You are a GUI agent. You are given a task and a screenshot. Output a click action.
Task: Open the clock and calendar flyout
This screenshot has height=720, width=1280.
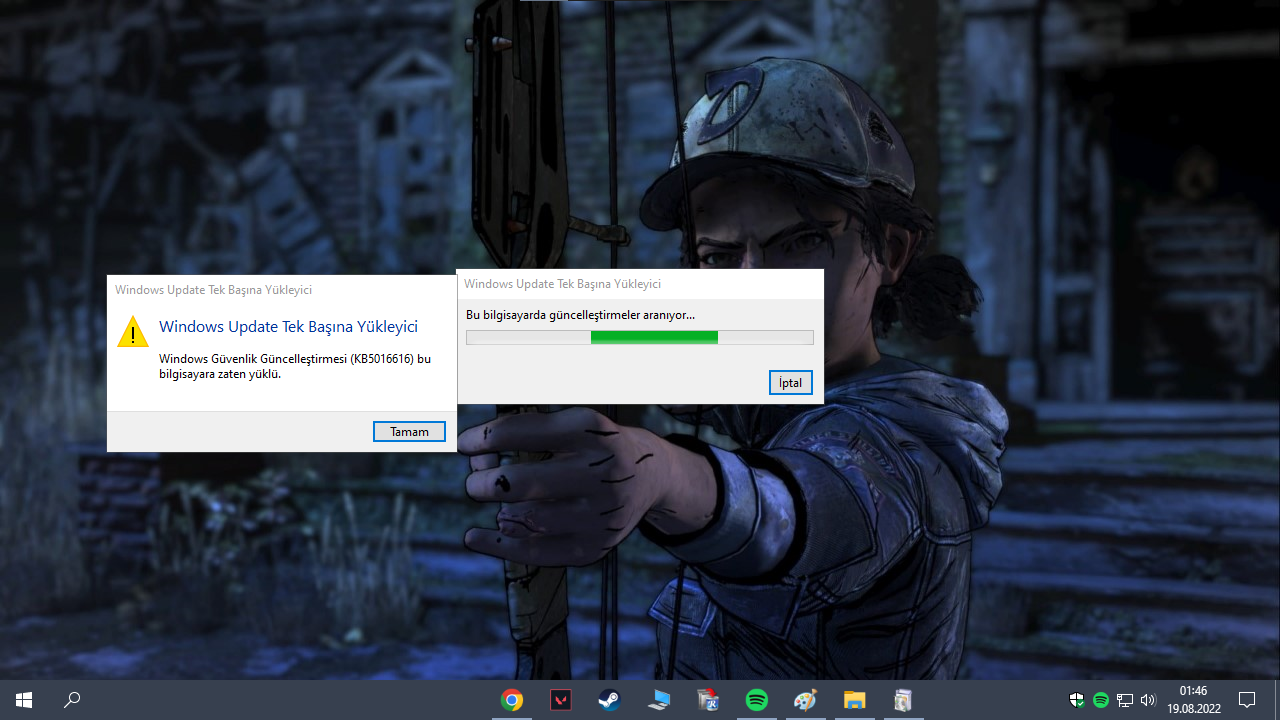(x=1193, y=700)
